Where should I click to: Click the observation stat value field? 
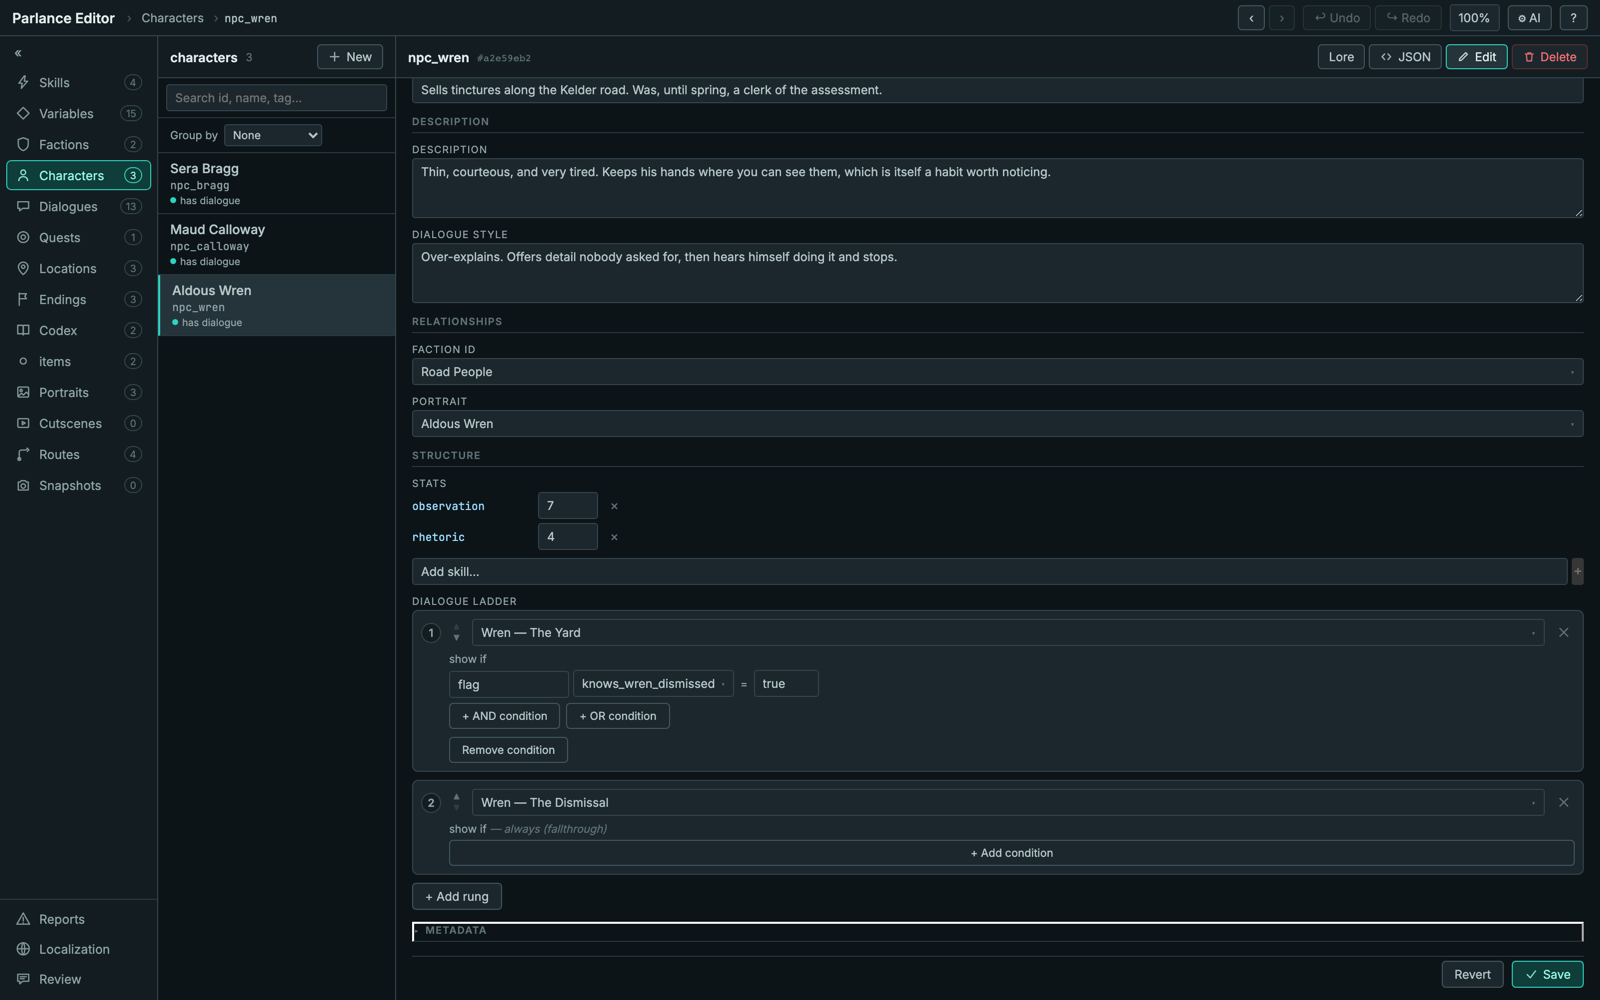pyautogui.click(x=568, y=506)
